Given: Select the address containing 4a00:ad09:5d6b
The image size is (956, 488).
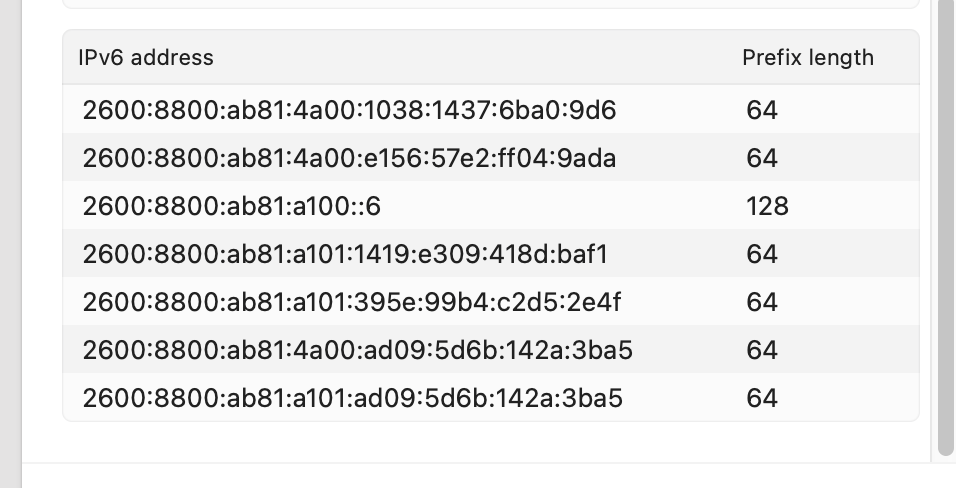Looking at the screenshot, I should click(357, 350).
